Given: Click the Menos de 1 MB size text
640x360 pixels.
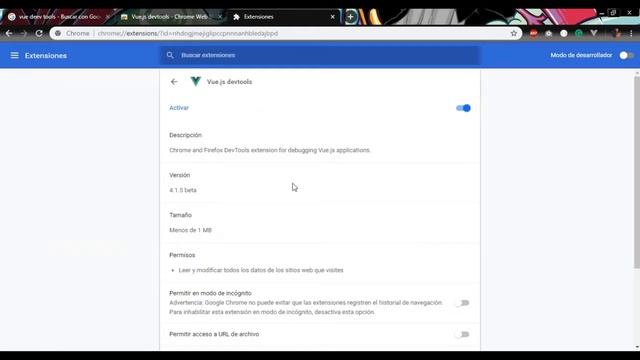Looking at the screenshot, I should click(x=191, y=230).
